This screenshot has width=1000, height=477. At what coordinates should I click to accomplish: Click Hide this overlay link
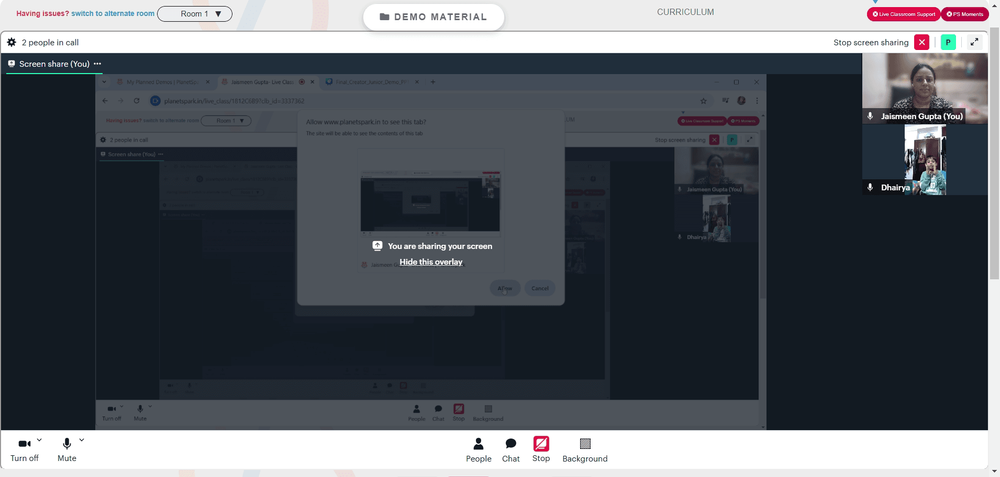431,261
